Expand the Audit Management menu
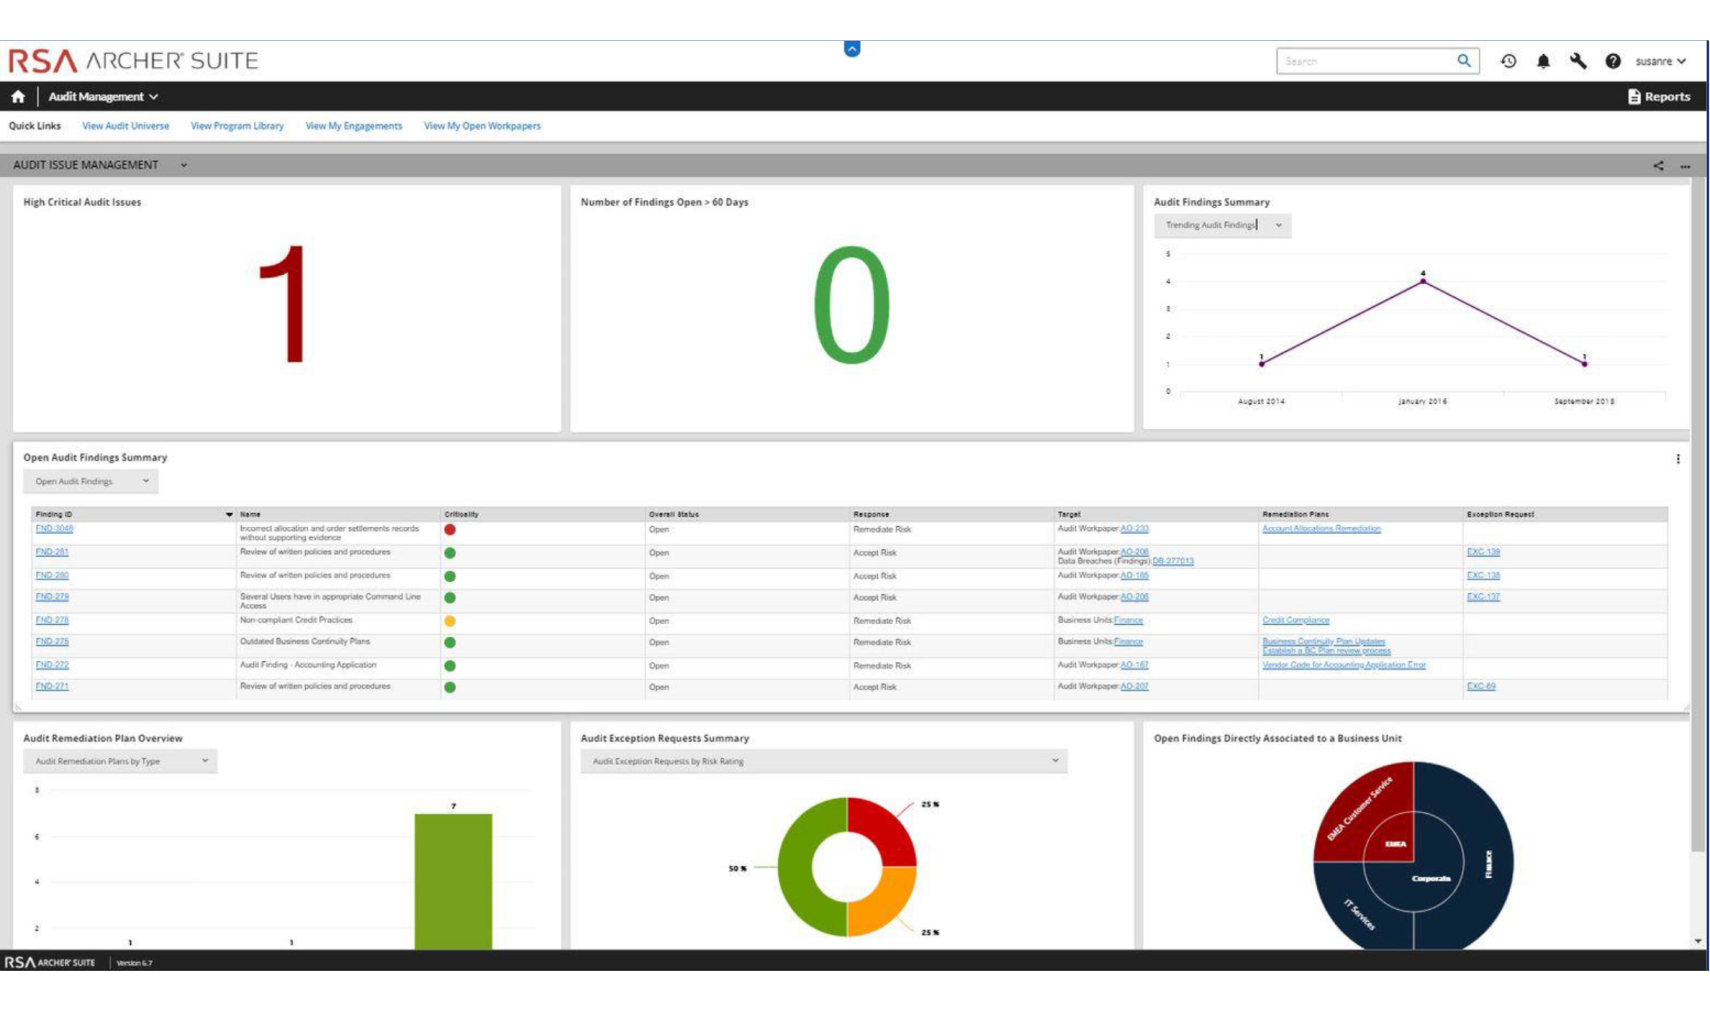Viewport: 1710px width, 1011px height. click(103, 97)
